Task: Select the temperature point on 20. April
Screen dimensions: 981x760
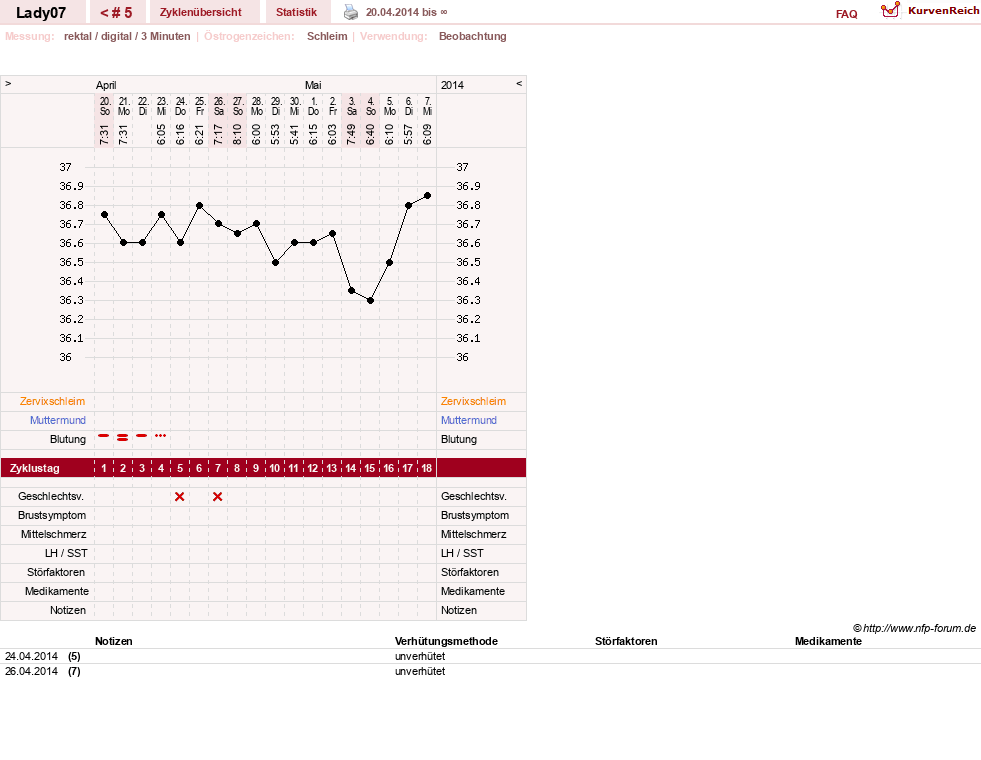Action: point(104,215)
